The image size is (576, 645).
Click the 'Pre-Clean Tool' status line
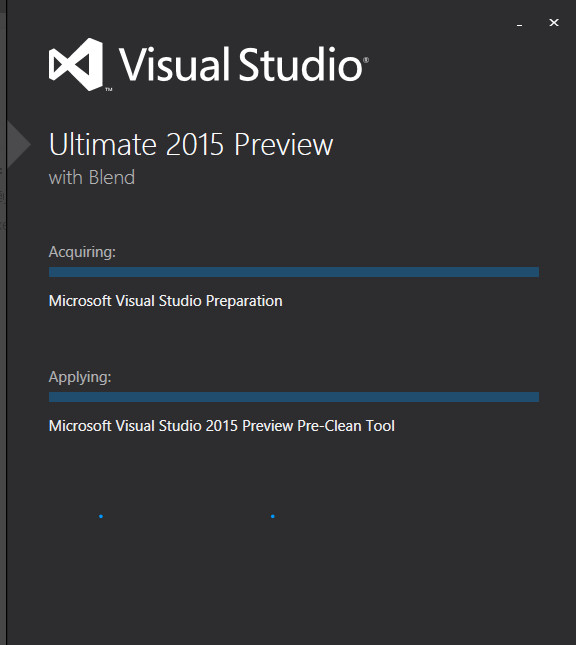click(222, 426)
